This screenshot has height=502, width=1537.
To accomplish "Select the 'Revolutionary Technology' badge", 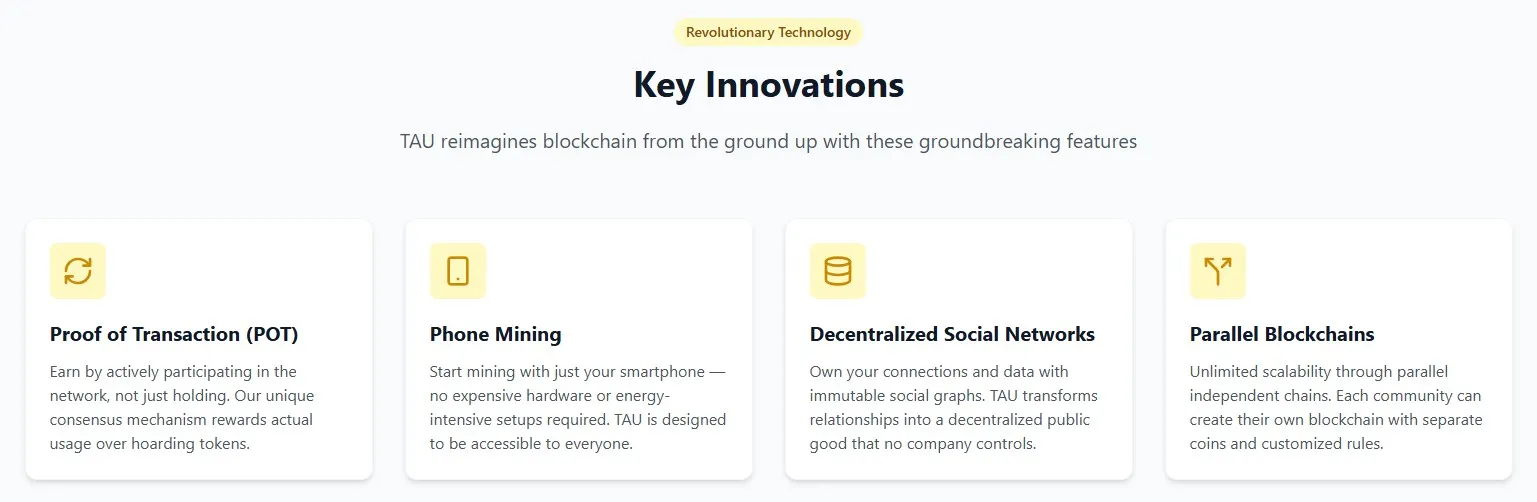I will point(768,32).
